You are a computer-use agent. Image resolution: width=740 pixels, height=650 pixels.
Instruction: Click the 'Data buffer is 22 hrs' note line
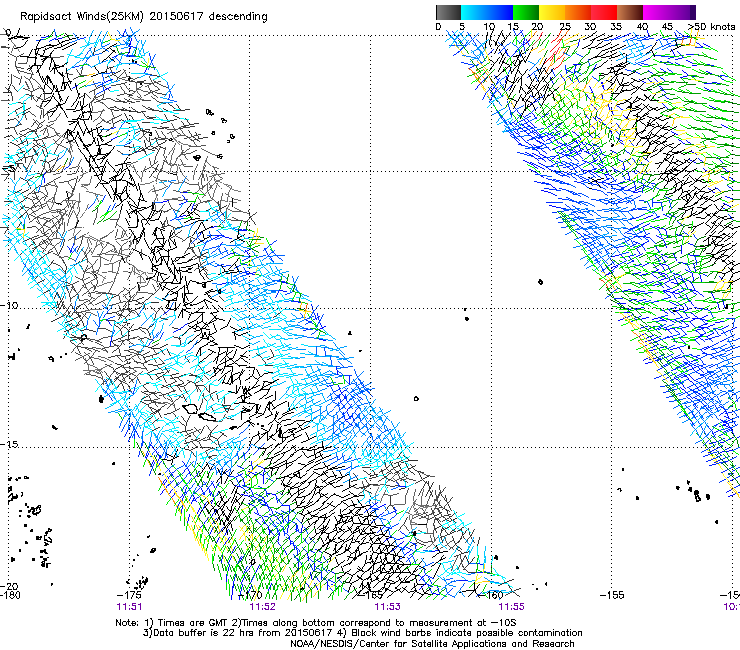click(362, 633)
